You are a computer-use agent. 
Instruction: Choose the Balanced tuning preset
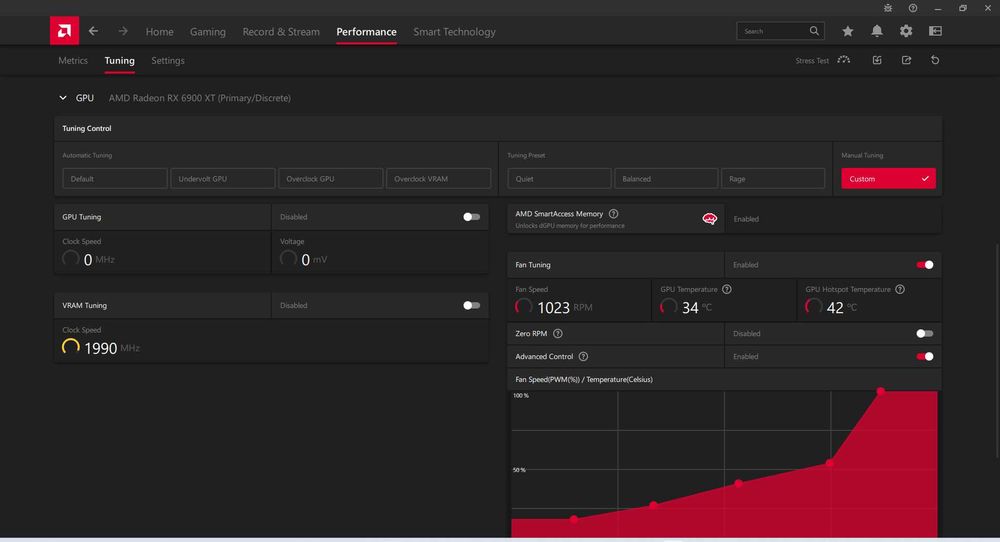[x=666, y=179]
